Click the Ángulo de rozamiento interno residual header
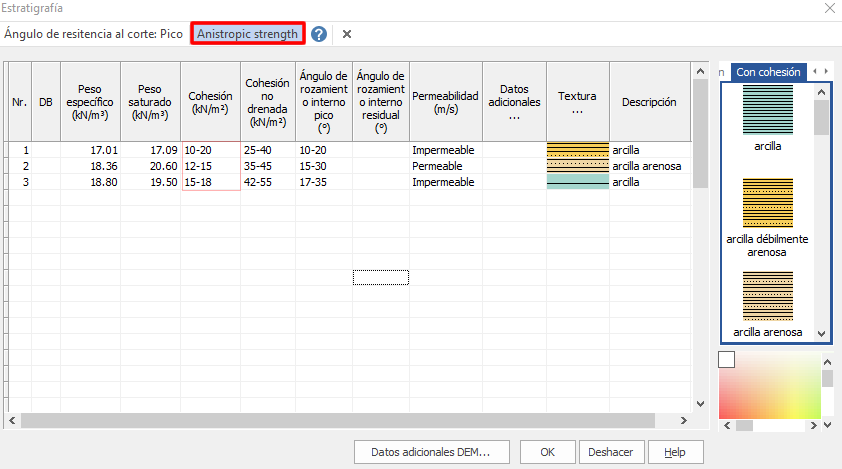842x469 pixels. [x=381, y=102]
